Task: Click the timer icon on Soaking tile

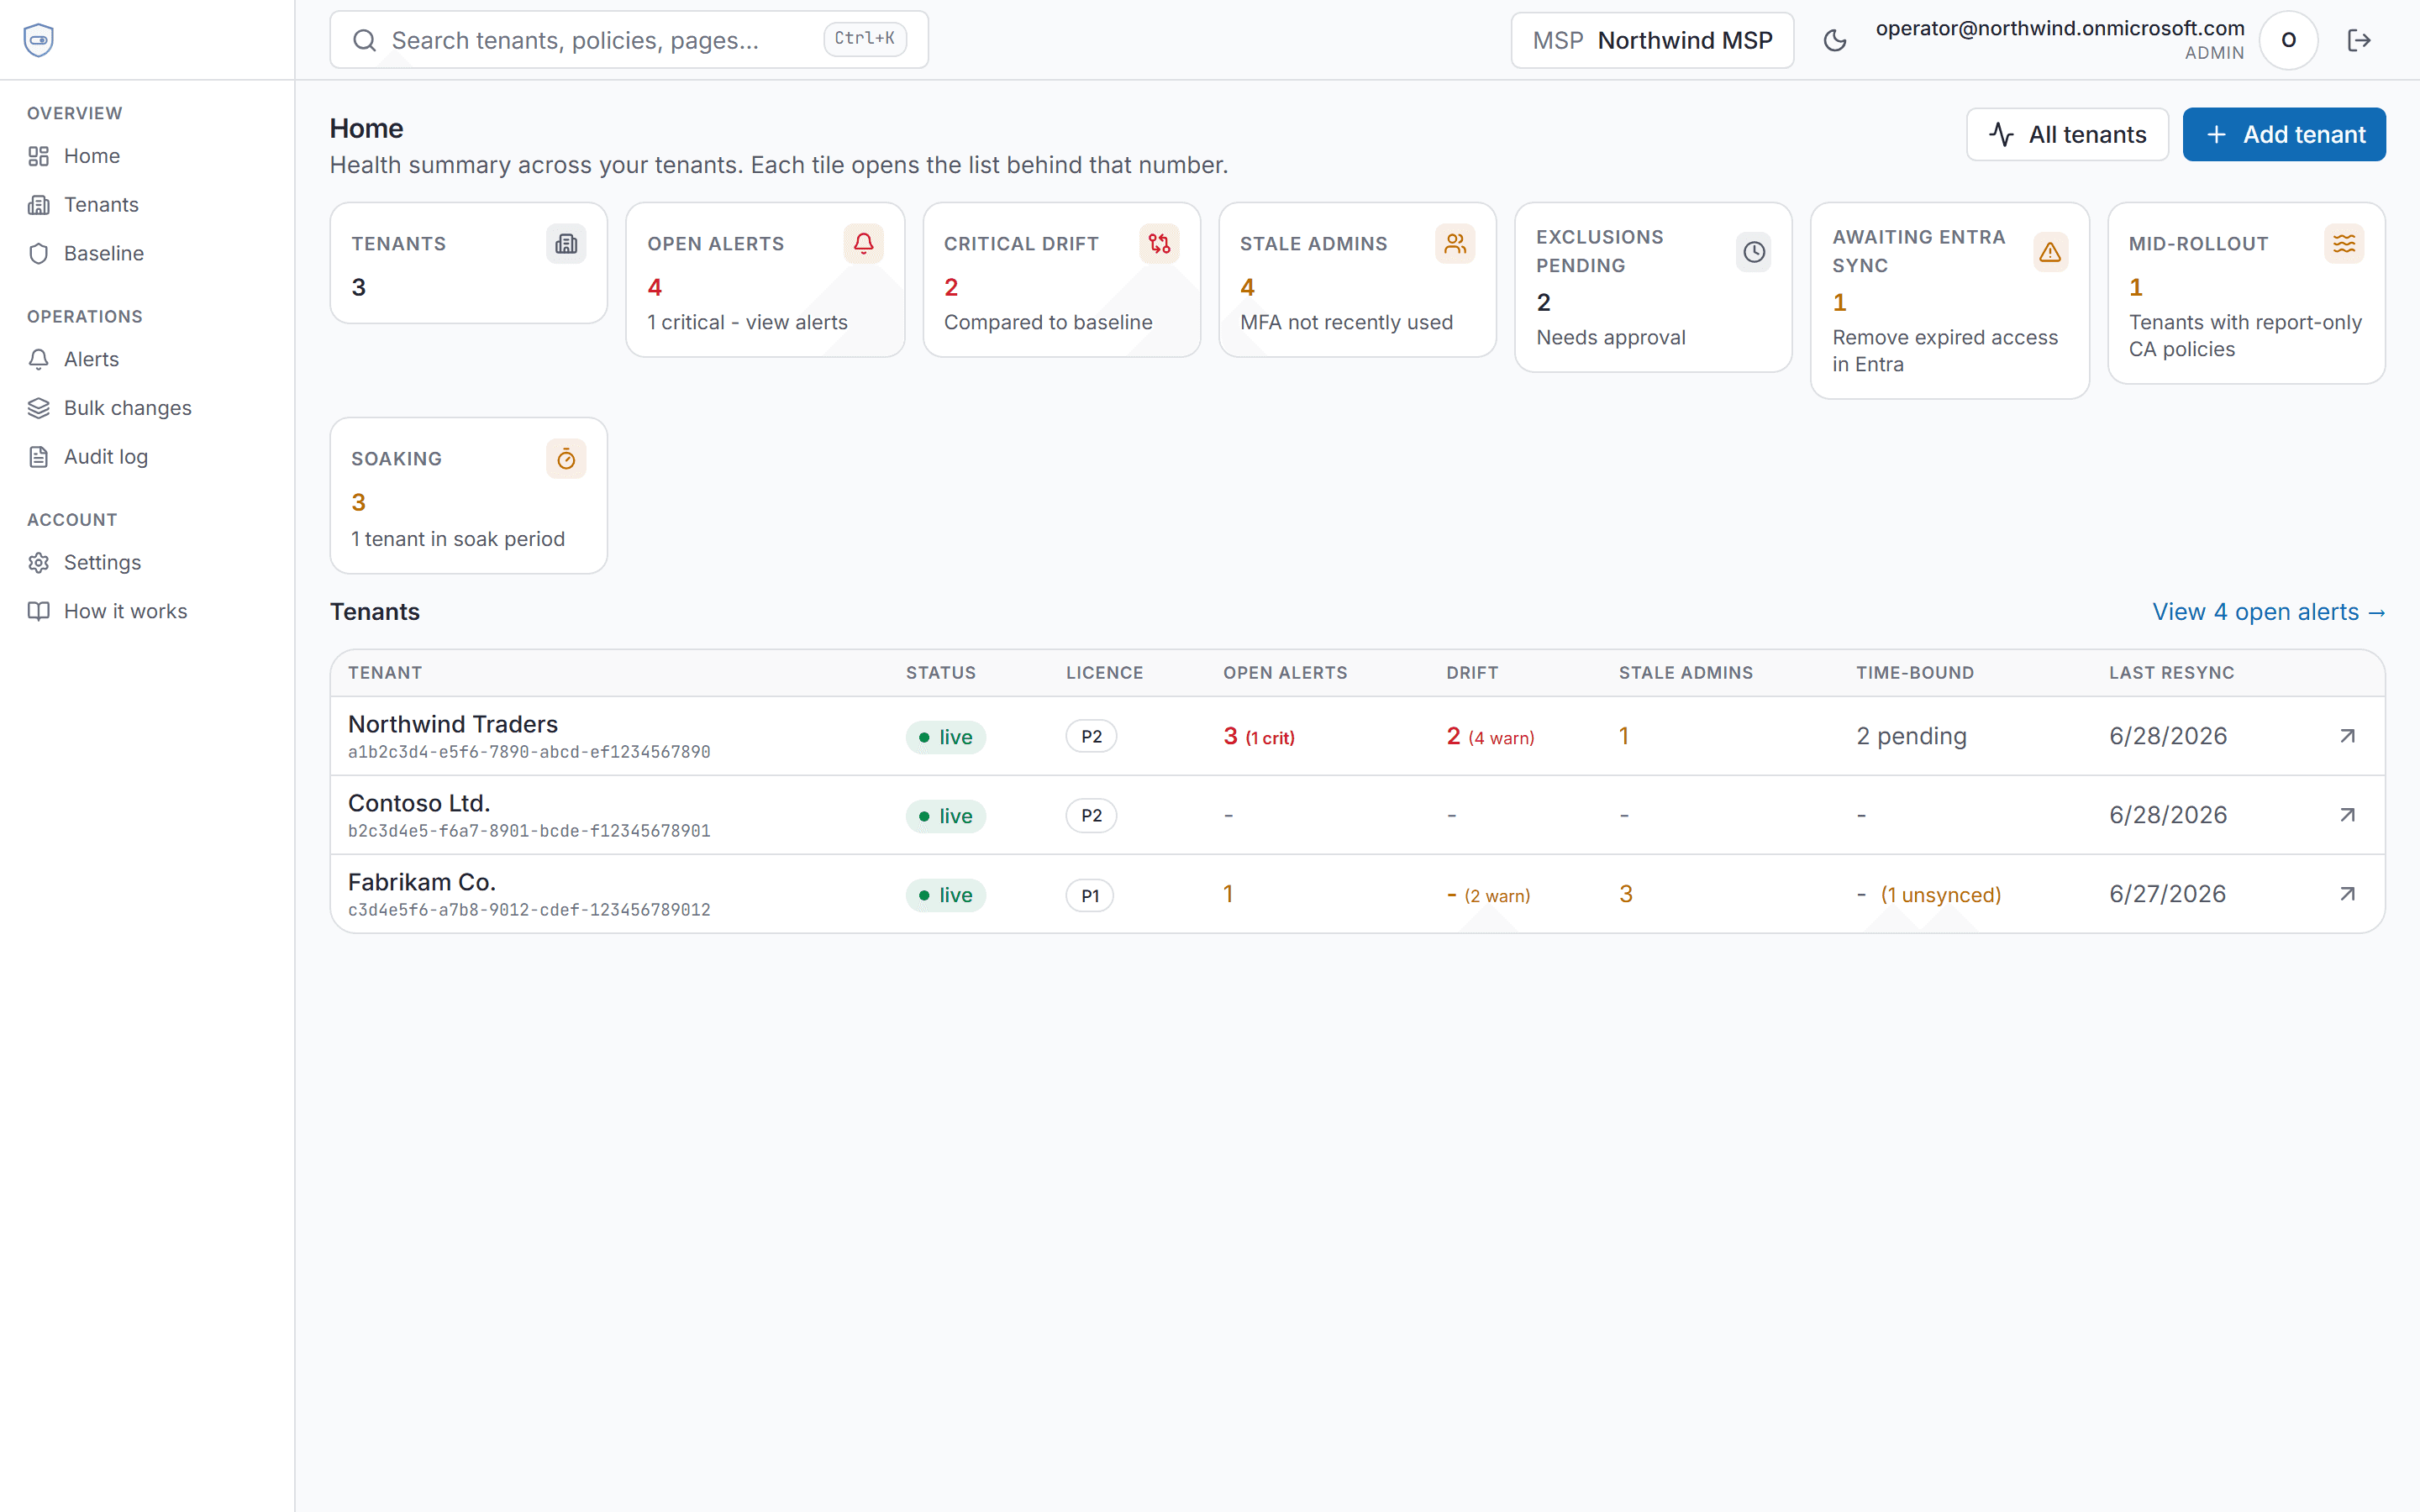Action: [x=566, y=459]
